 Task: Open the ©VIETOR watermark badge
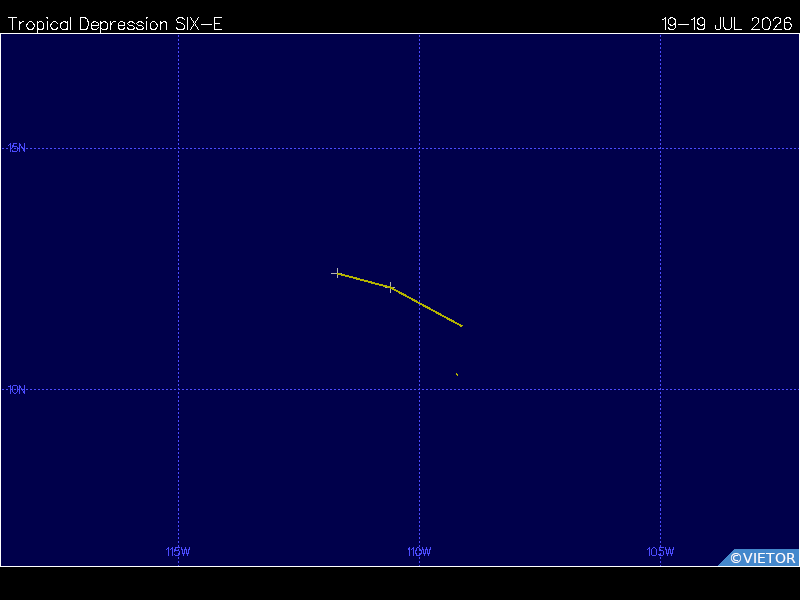coord(759,558)
